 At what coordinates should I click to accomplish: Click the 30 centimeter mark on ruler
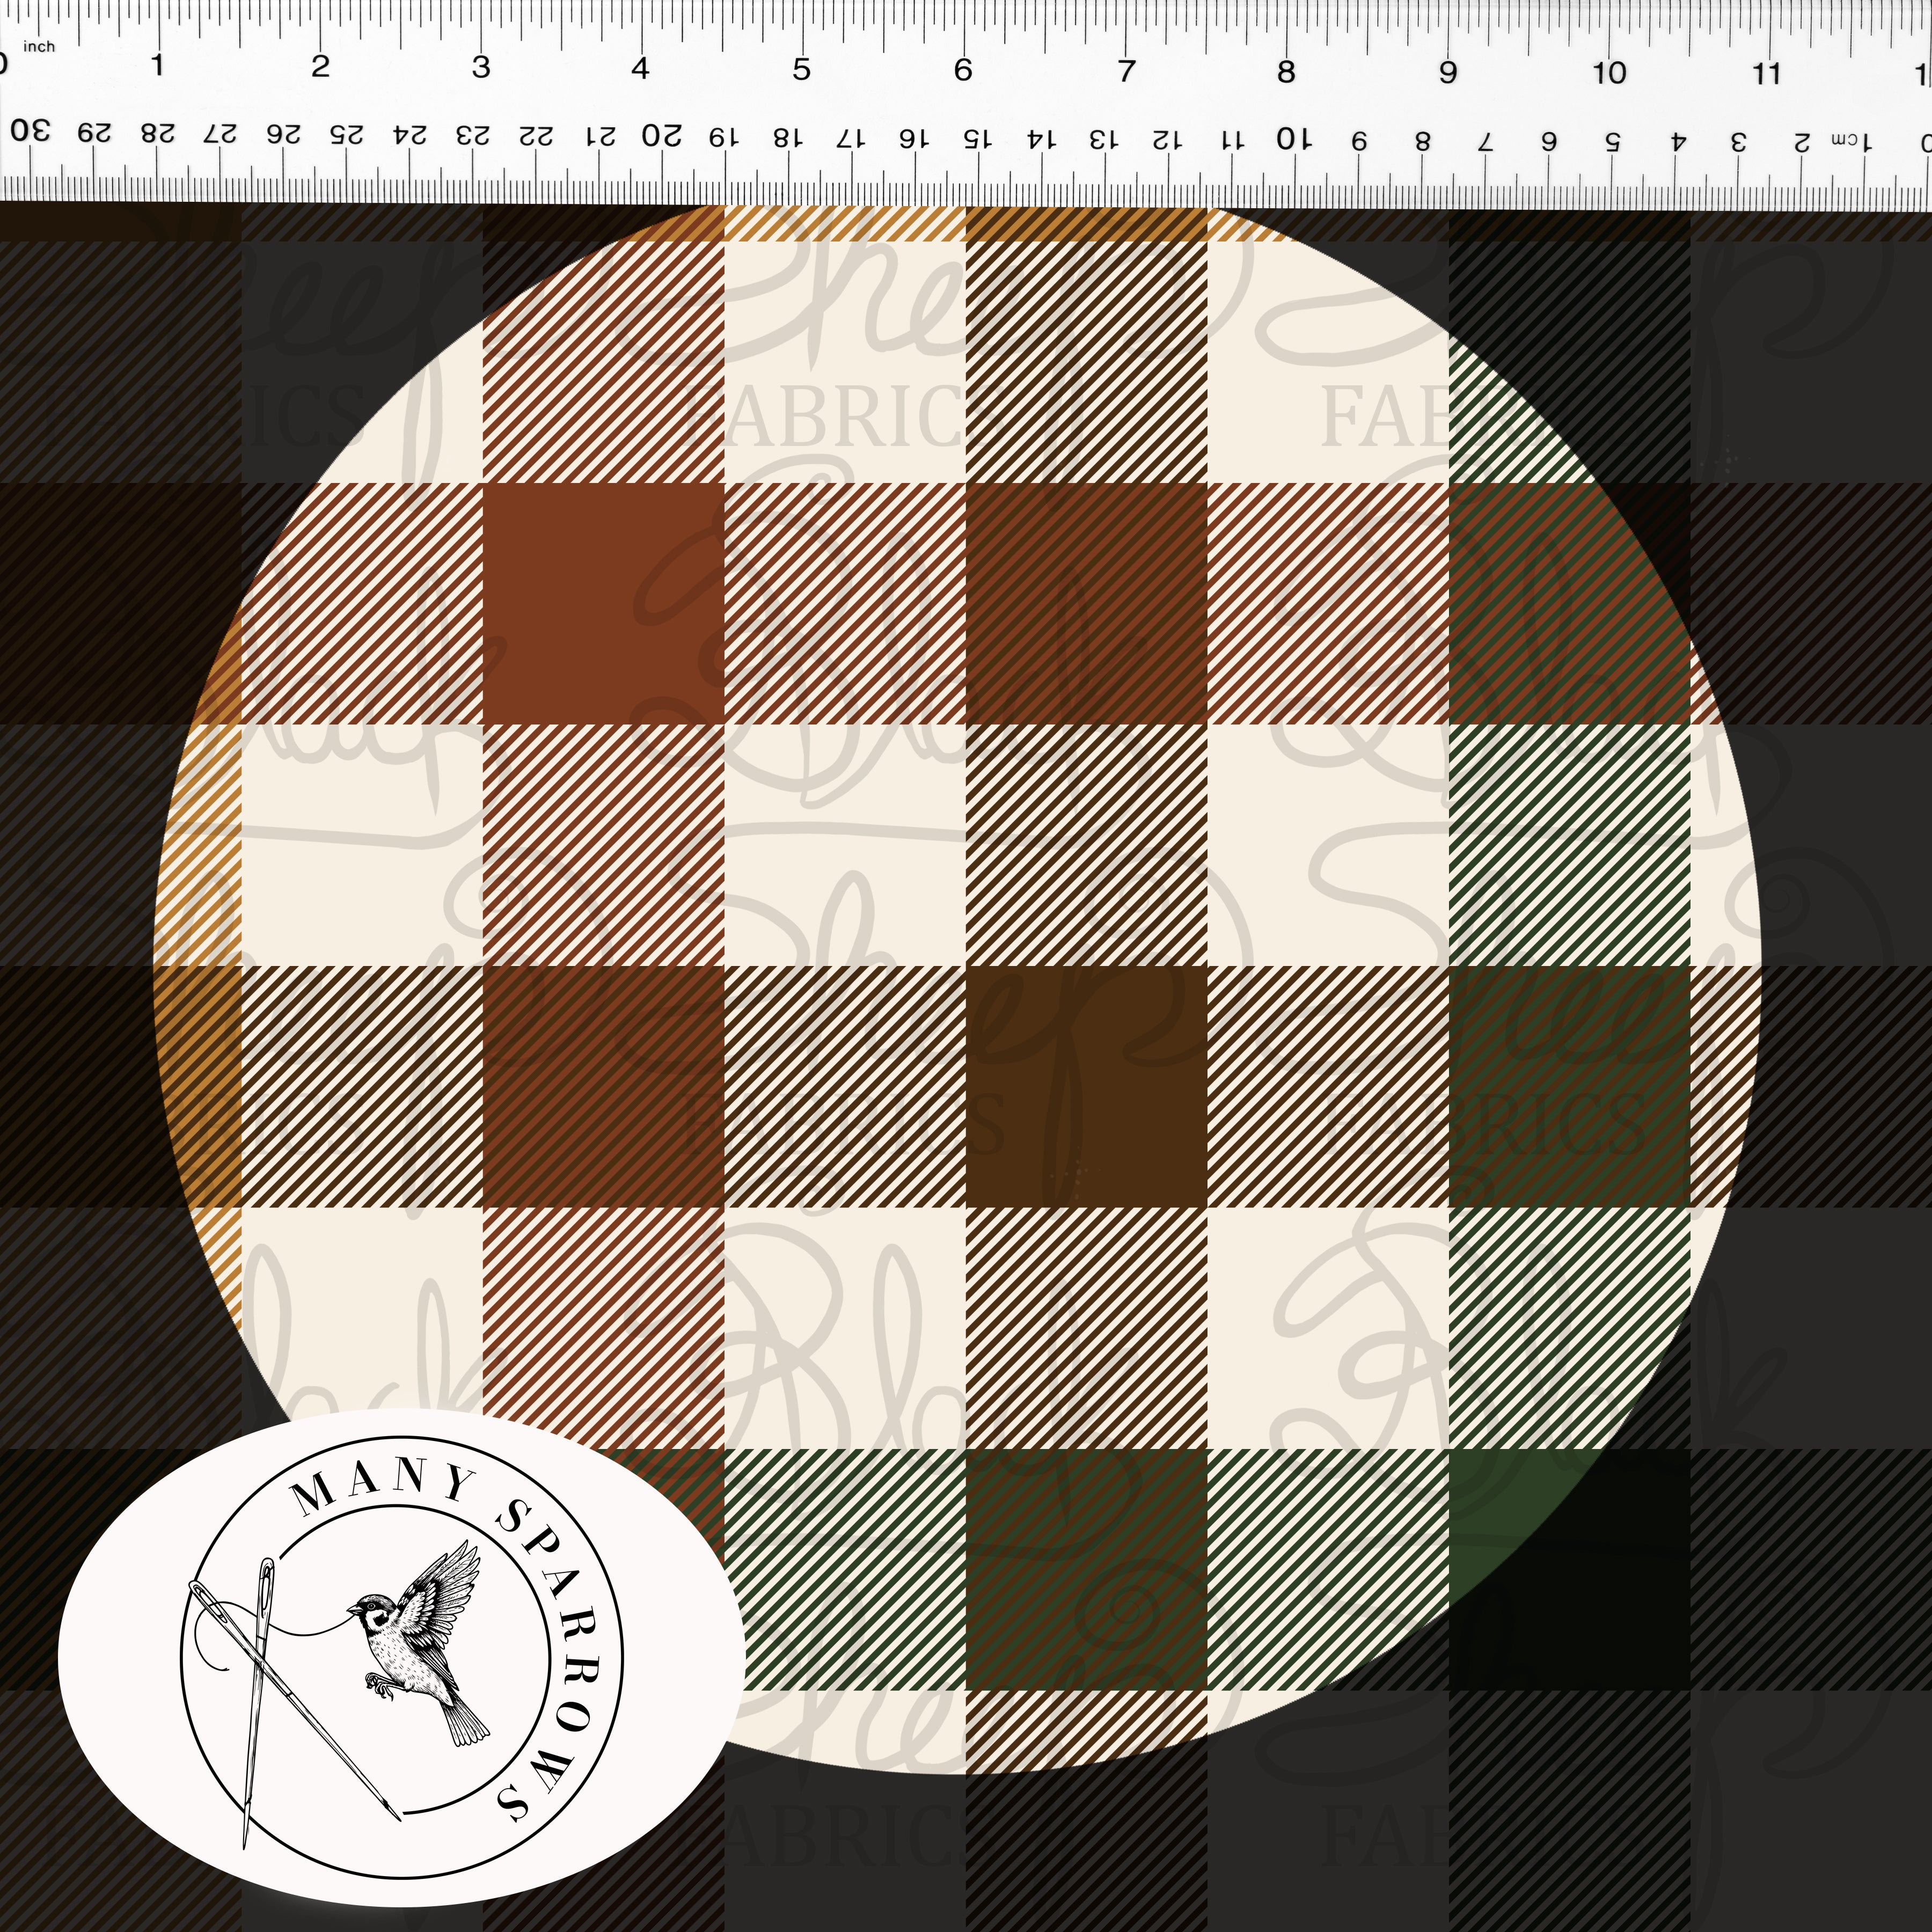tap(29, 130)
